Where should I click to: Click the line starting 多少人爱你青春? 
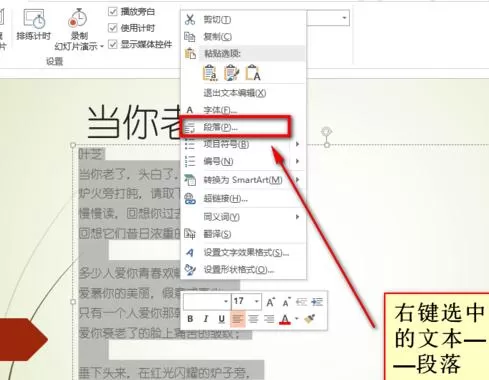pos(129,273)
